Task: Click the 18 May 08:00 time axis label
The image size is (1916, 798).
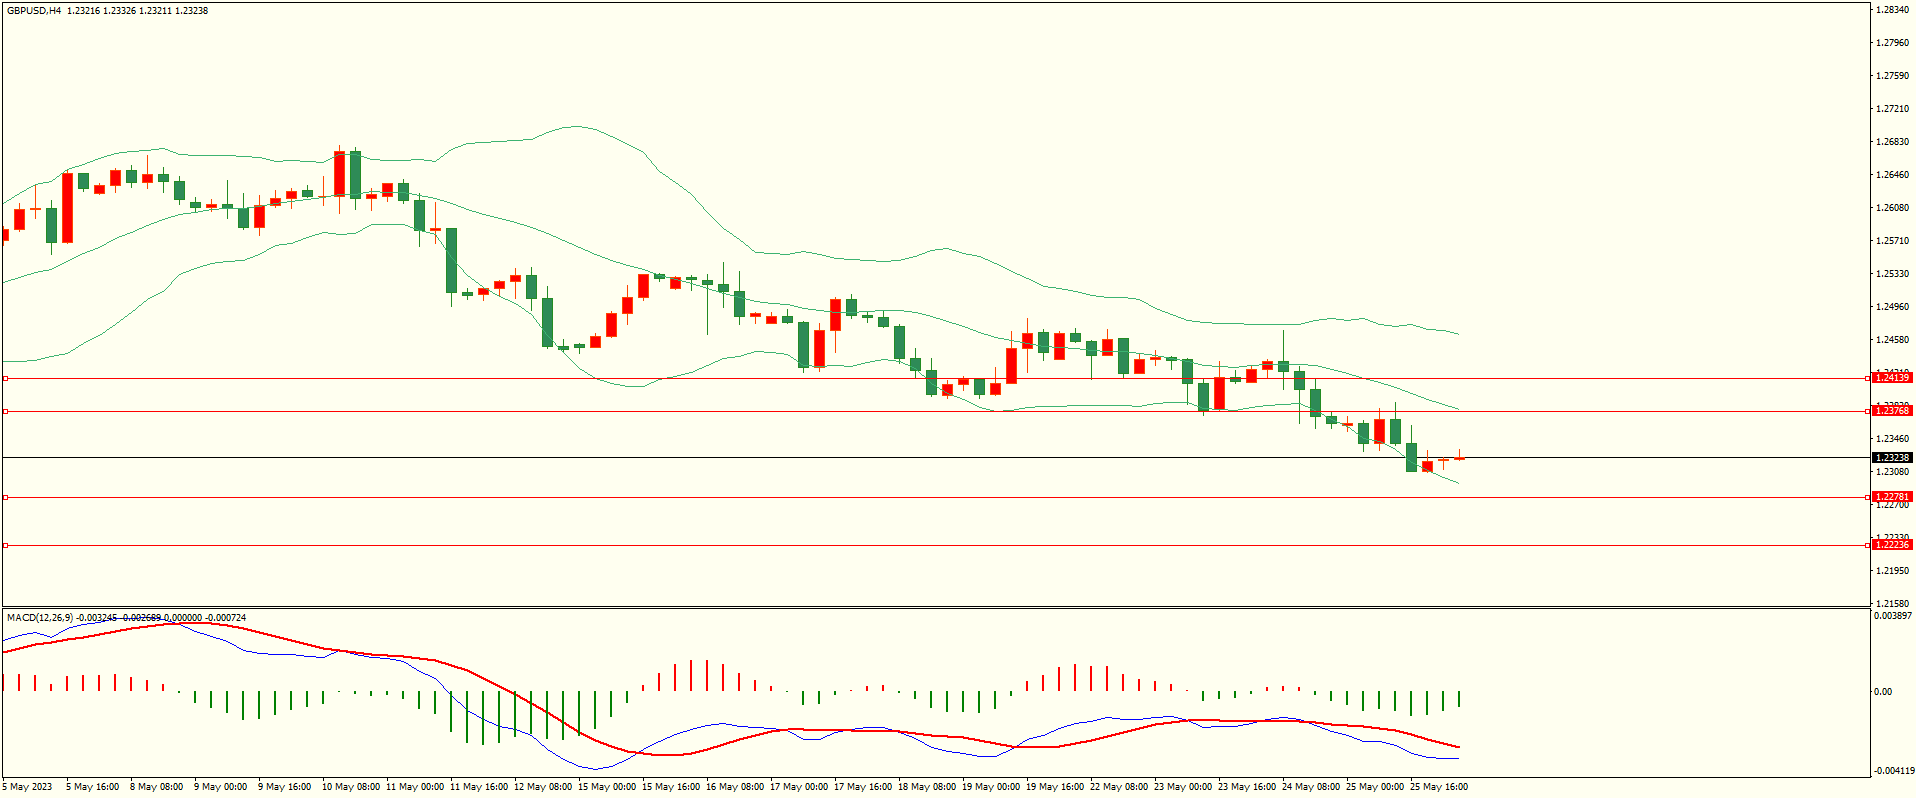Action: (926, 787)
